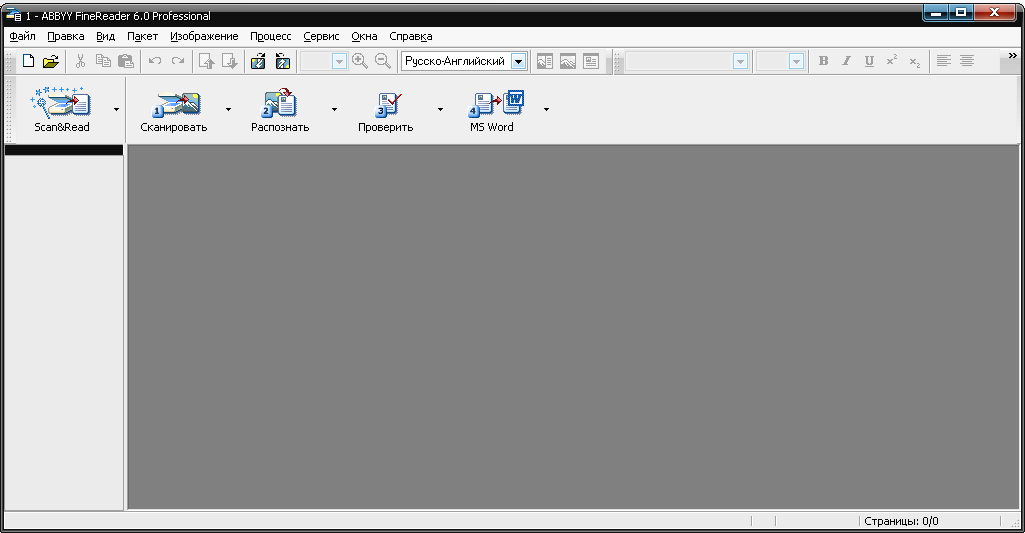Expand the Распознать dropdown arrow

(x=334, y=109)
